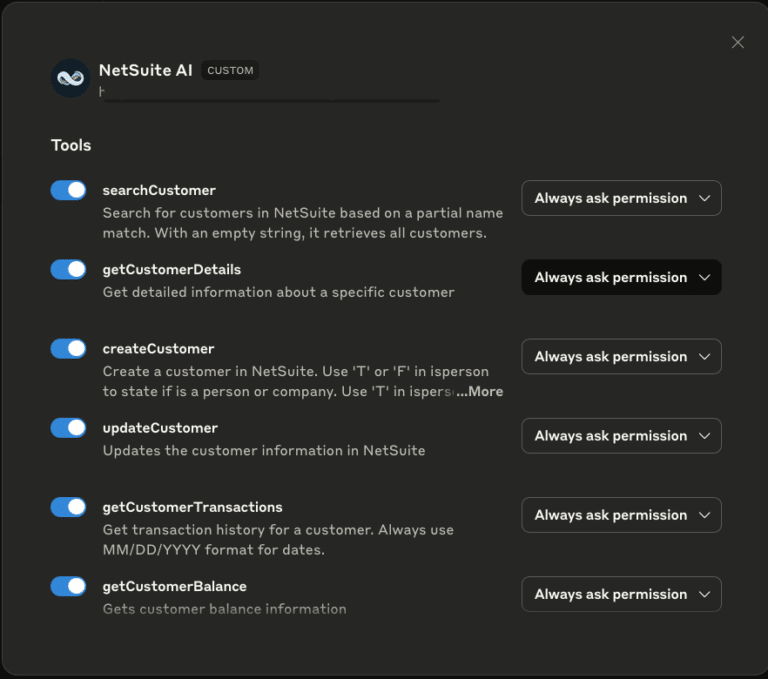Change createCustomer permission setting
The width and height of the screenshot is (768, 679).
click(621, 357)
